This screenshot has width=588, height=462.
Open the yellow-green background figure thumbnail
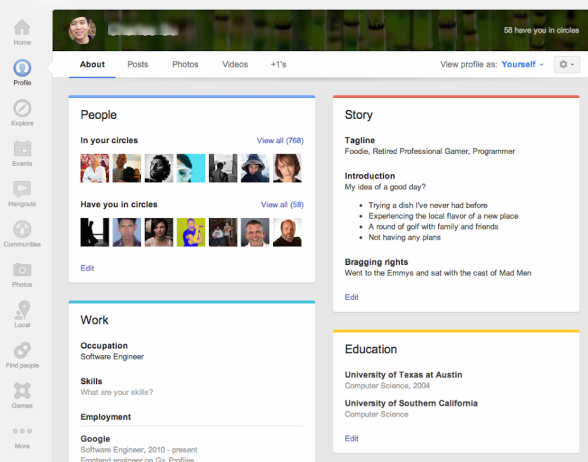[x=191, y=232]
